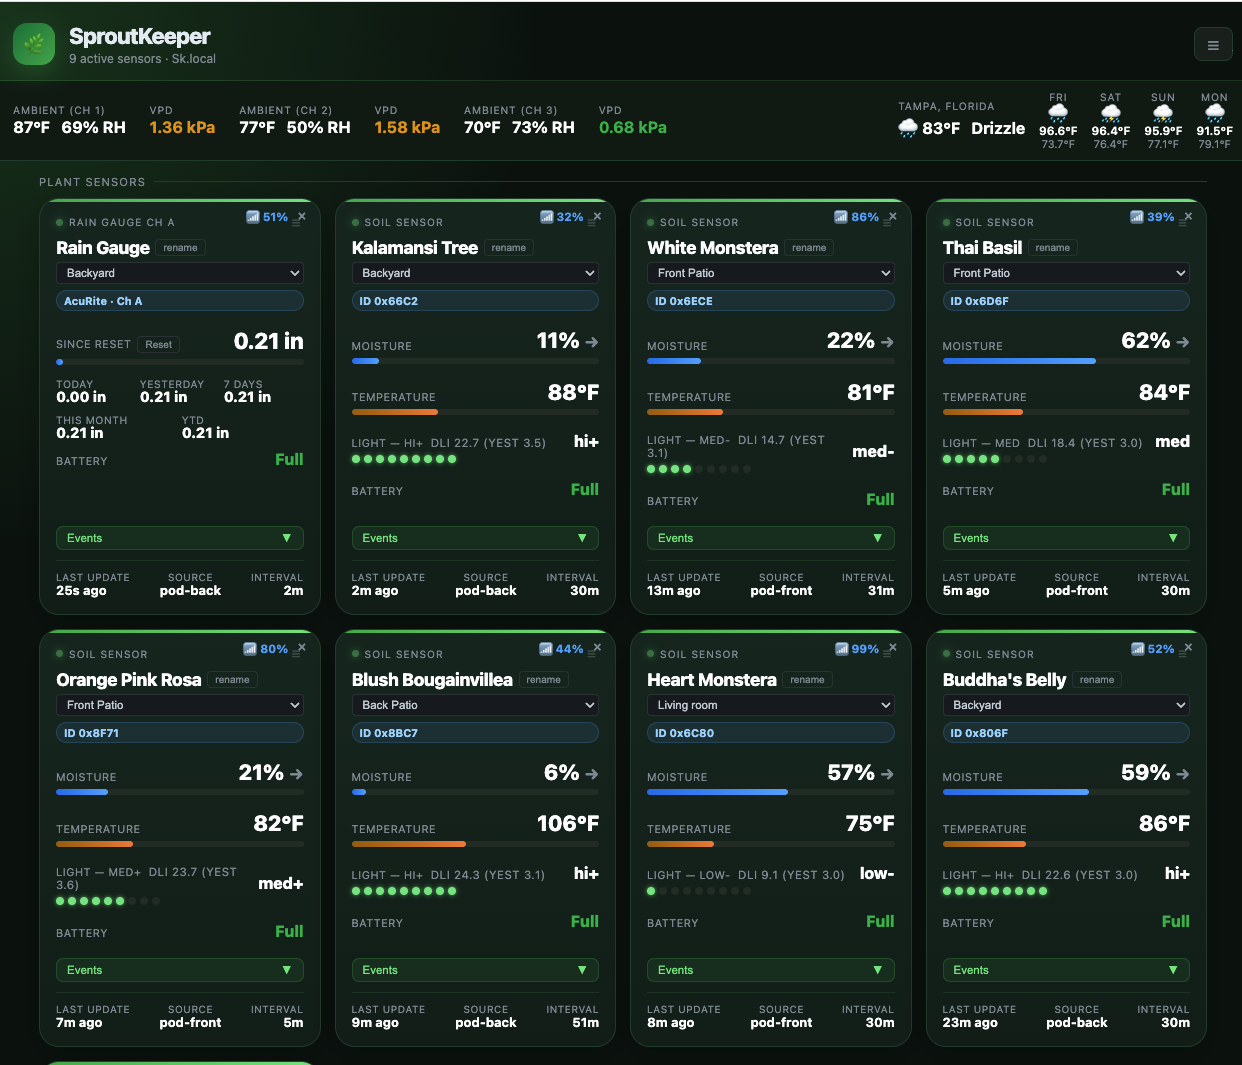This screenshot has width=1242, height=1065.
Task: Click the signal strength icon on Orange Pink Rosa card
Action: [x=250, y=649]
